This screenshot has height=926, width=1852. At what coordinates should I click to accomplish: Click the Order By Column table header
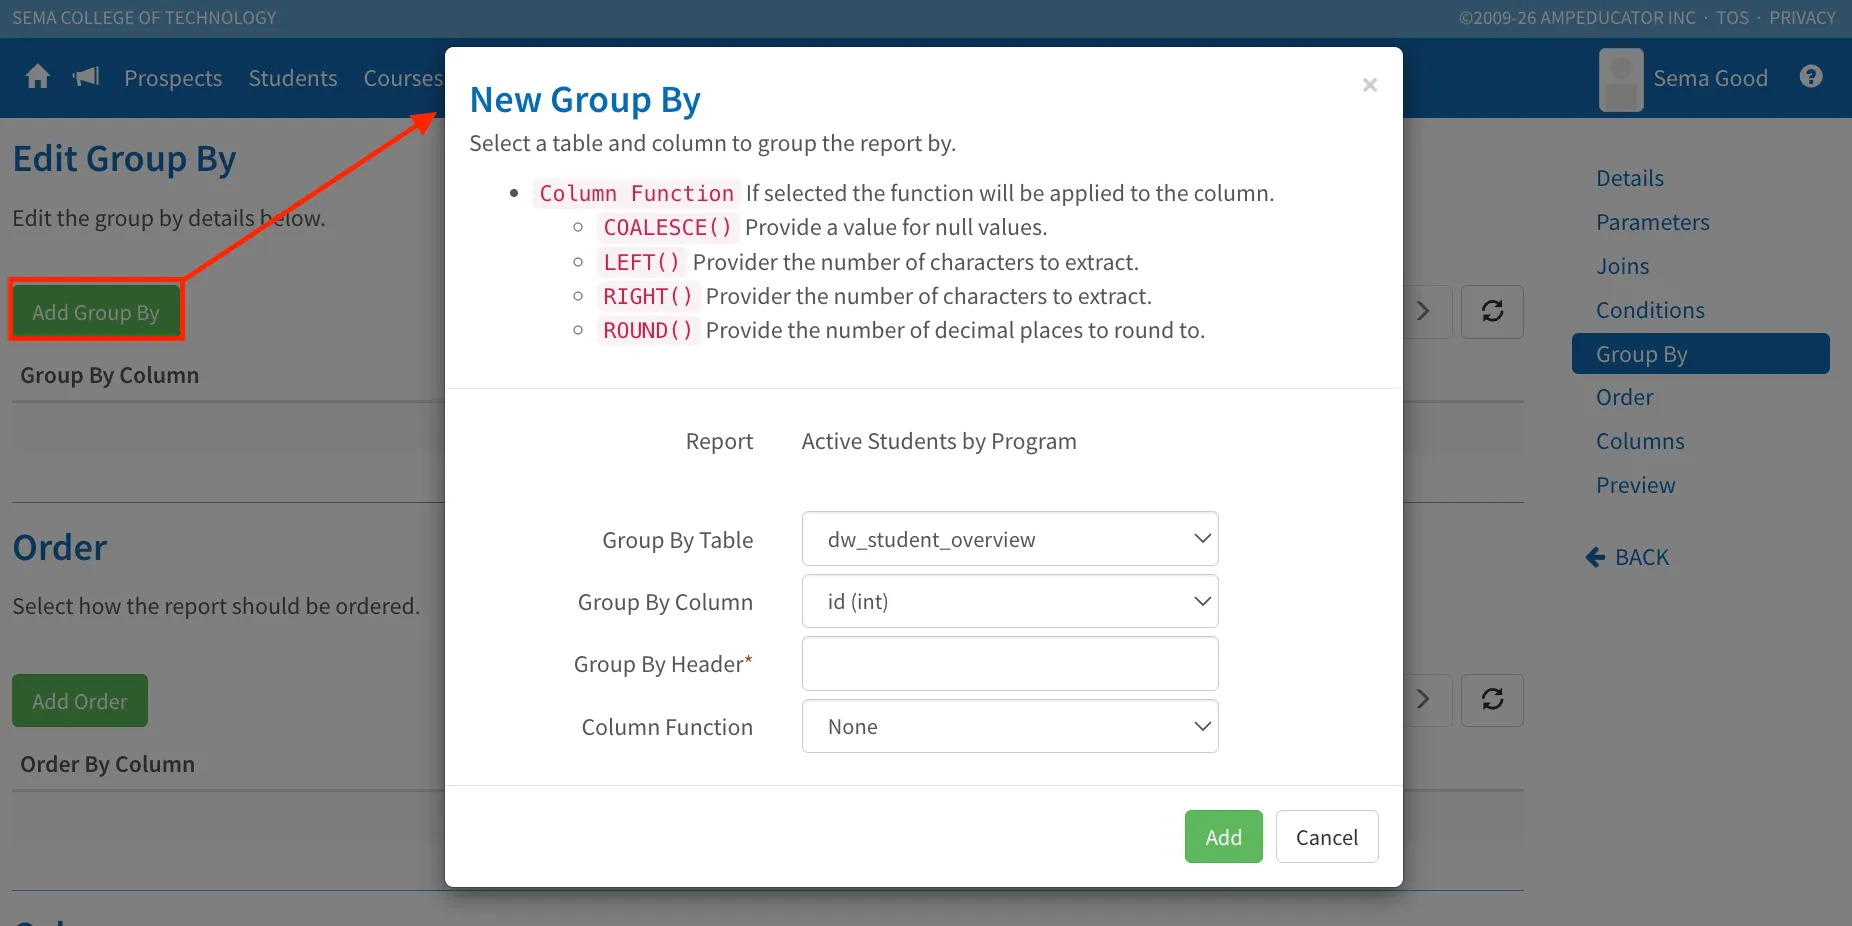[x=108, y=764]
